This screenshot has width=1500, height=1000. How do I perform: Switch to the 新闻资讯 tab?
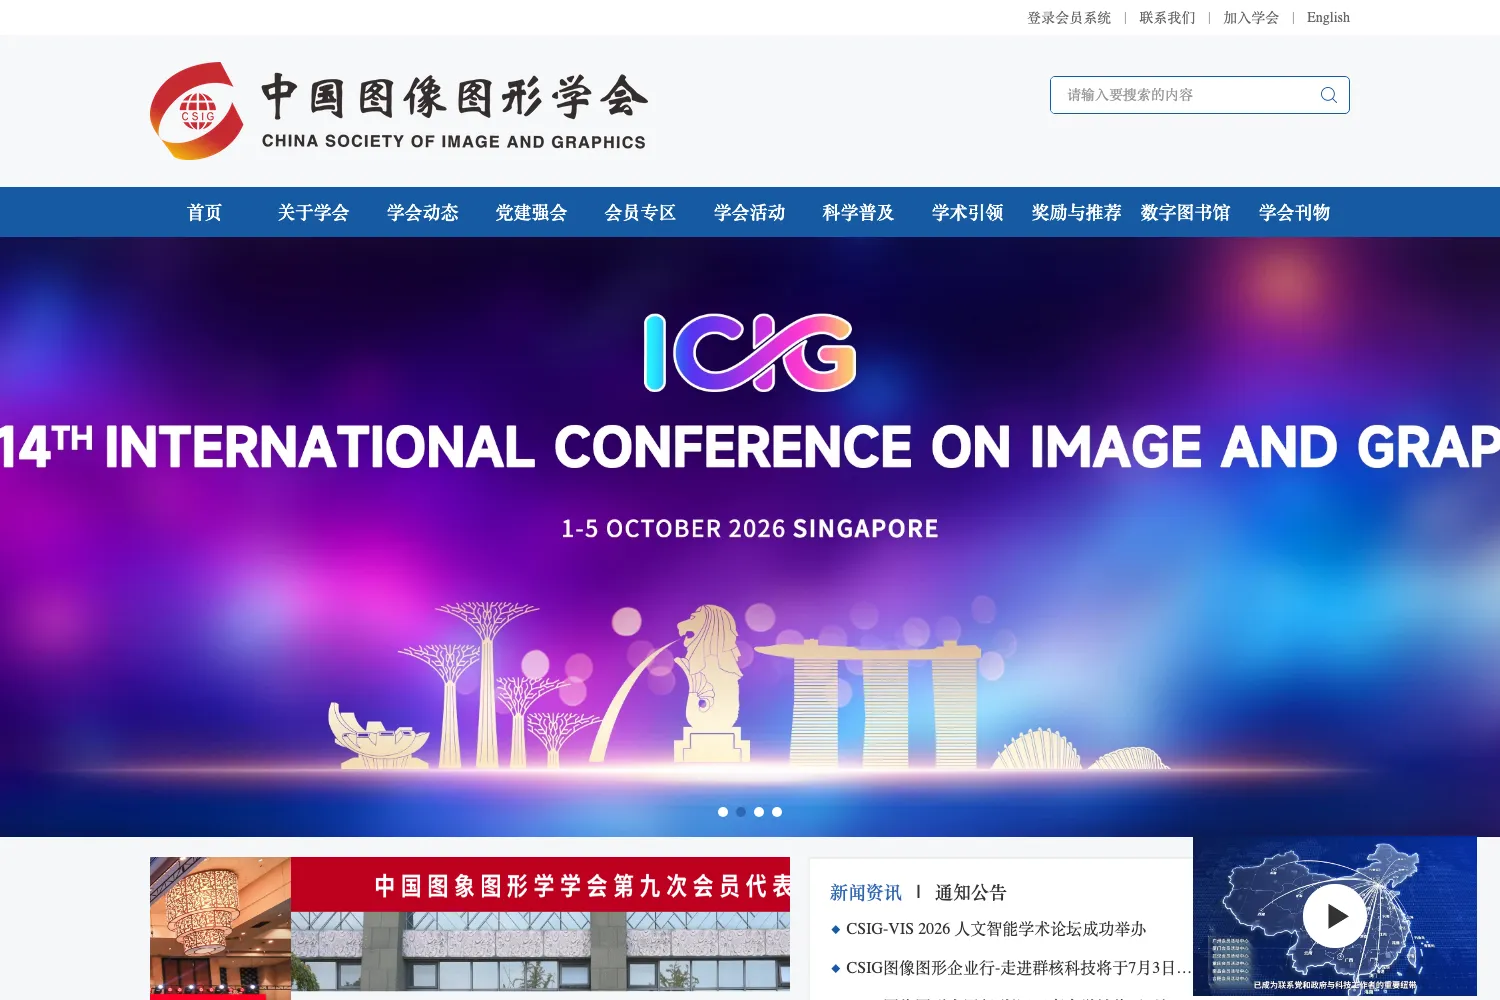coord(865,892)
